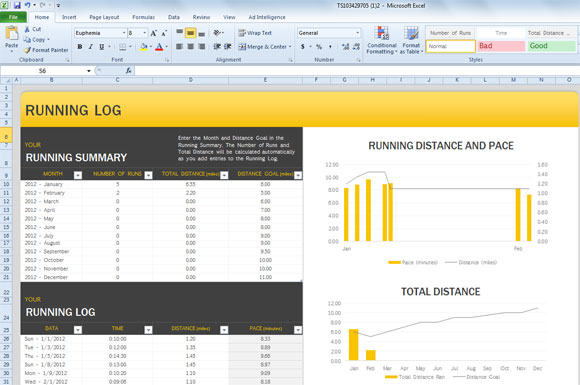Select the column D header

coord(190,80)
